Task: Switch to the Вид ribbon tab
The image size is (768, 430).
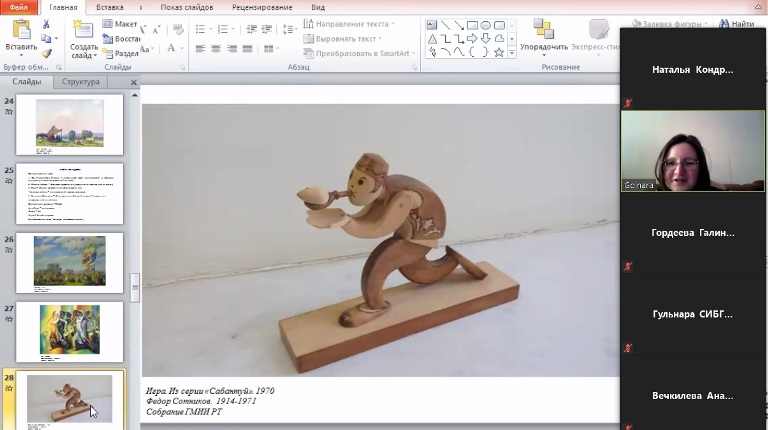Action: pos(318,7)
